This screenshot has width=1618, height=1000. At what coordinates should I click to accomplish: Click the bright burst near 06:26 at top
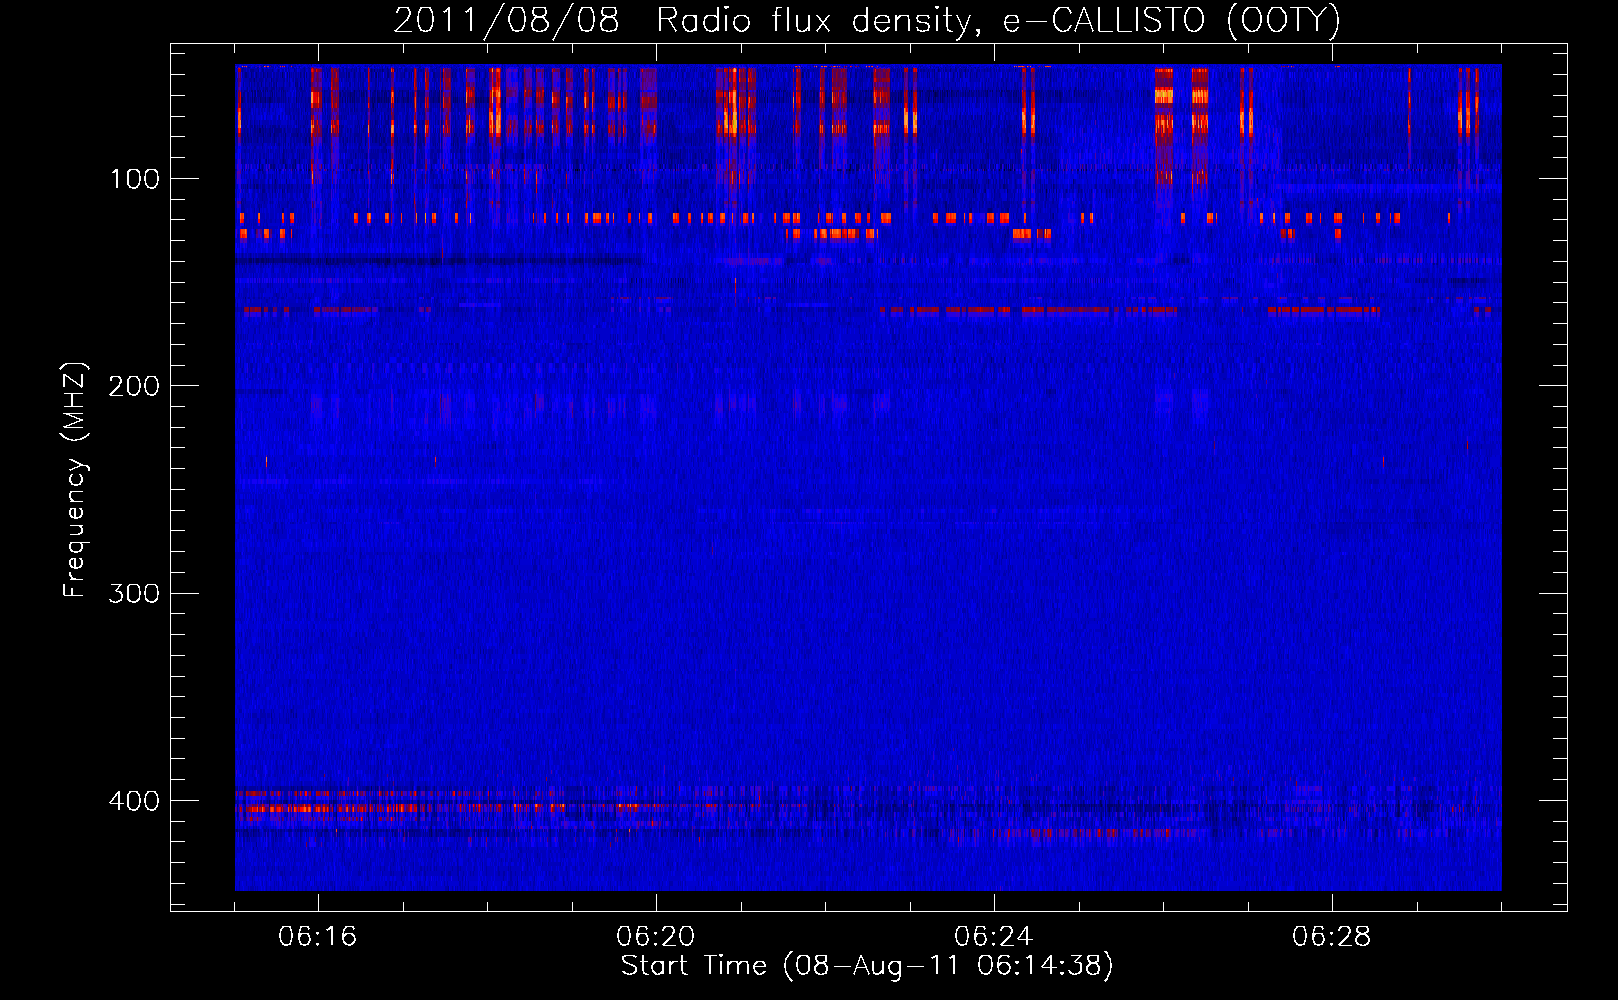pos(1164,100)
